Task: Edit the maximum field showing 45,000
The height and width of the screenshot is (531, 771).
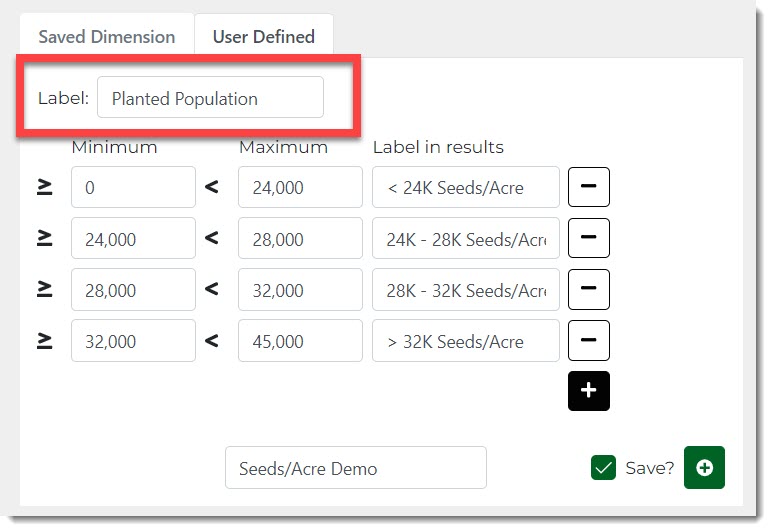Action: [299, 340]
